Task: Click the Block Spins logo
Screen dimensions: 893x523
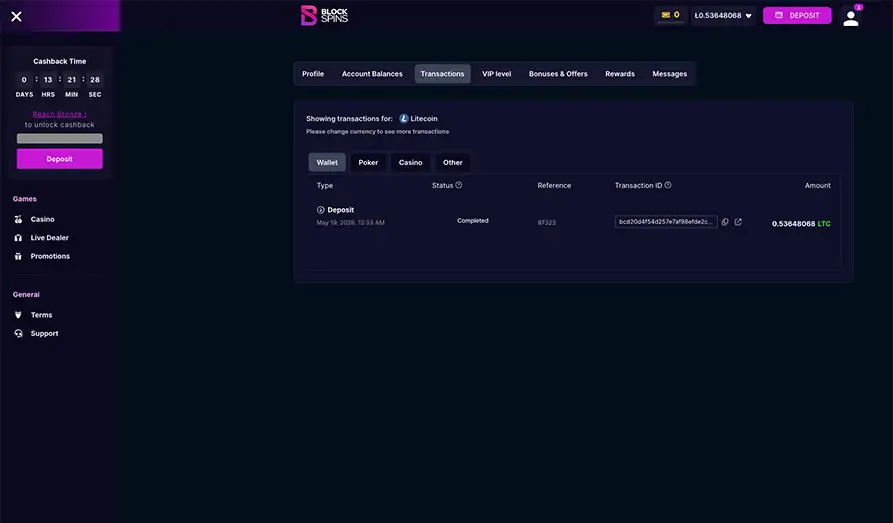Action: [x=324, y=15]
